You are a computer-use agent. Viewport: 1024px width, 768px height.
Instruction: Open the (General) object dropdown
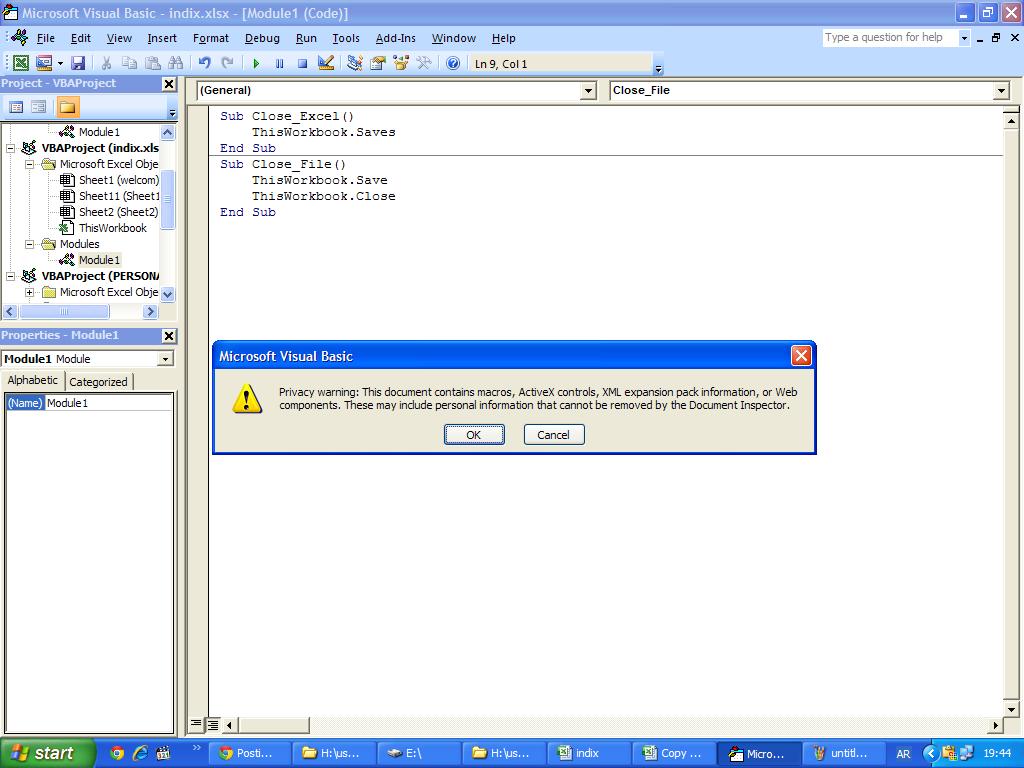pos(588,91)
